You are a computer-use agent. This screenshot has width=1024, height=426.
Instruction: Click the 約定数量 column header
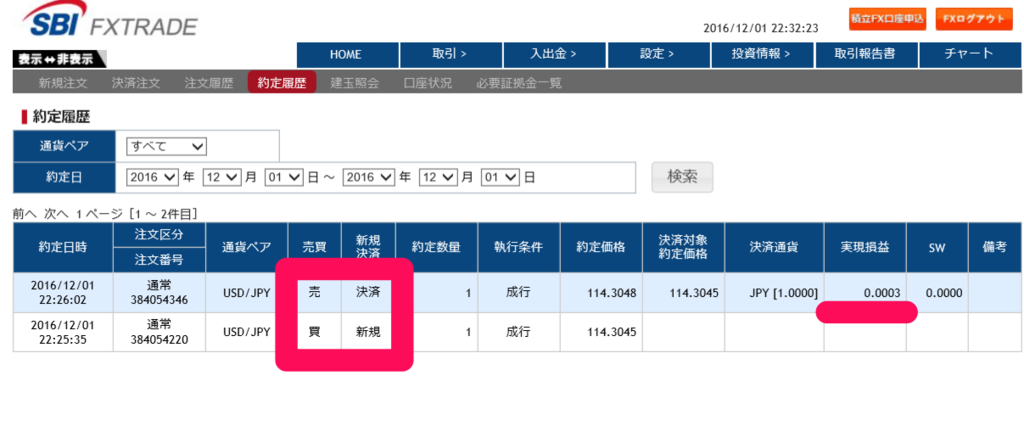point(436,248)
